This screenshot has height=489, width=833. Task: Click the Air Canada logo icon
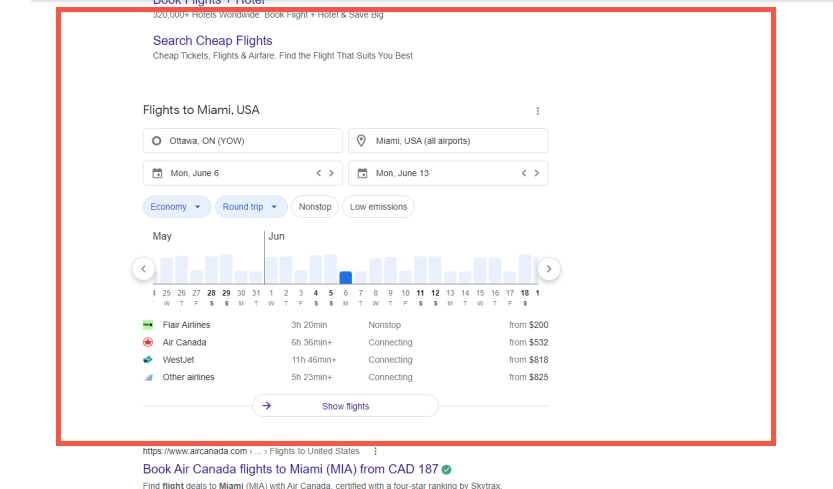(x=148, y=342)
